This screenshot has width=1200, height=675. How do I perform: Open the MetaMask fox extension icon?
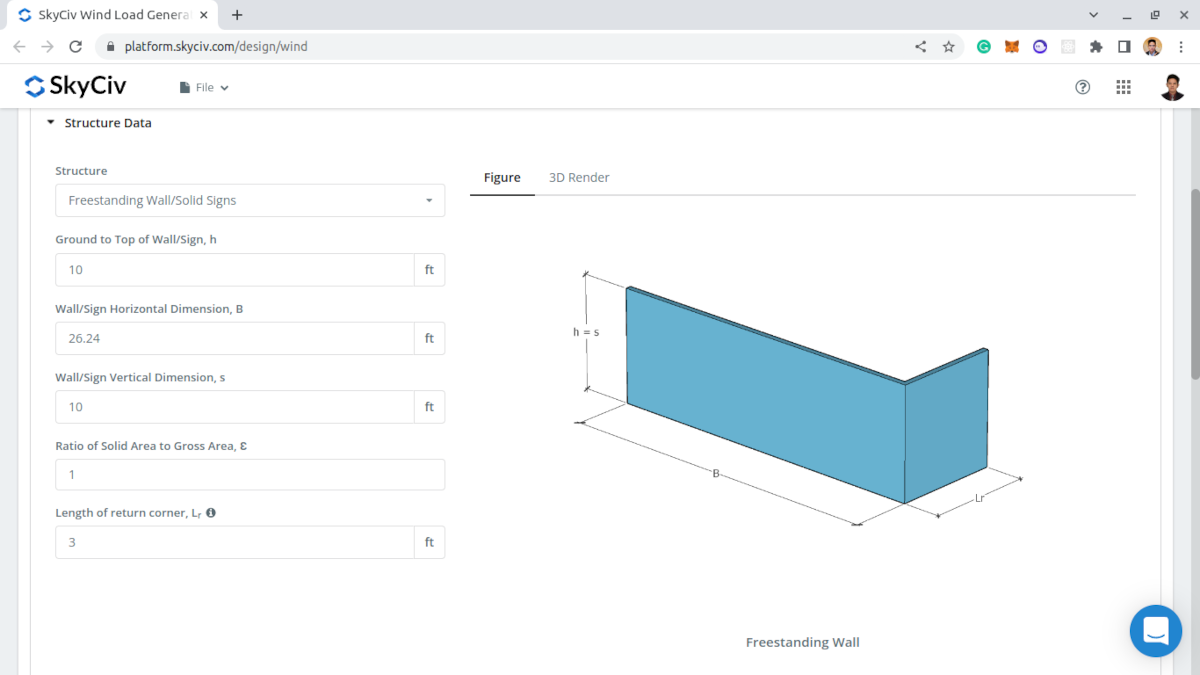click(x=1012, y=46)
